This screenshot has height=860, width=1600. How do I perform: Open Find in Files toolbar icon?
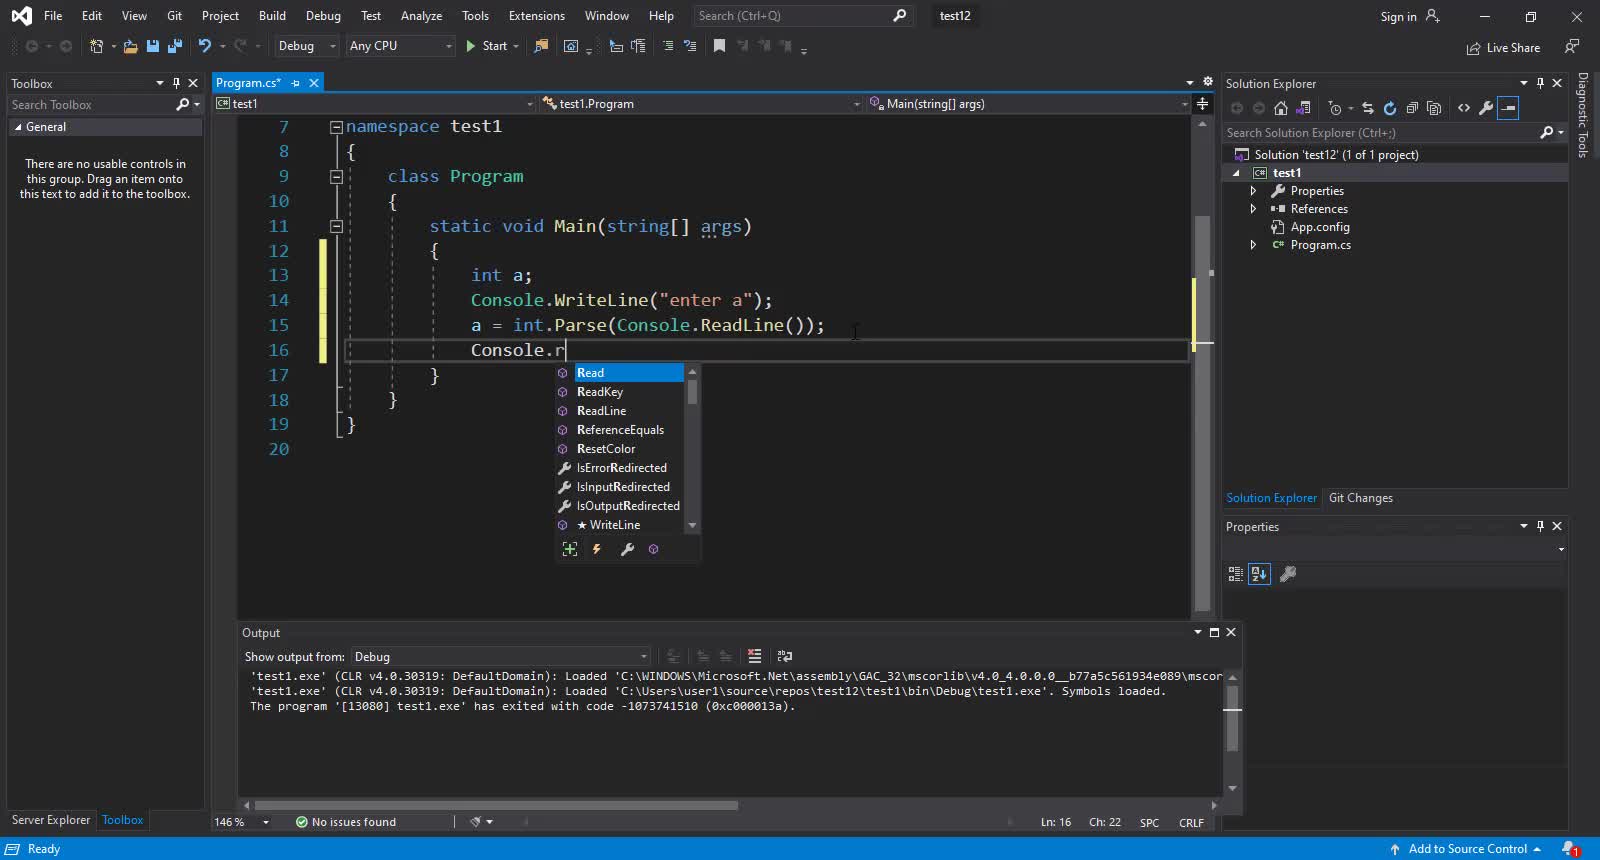(x=541, y=46)
